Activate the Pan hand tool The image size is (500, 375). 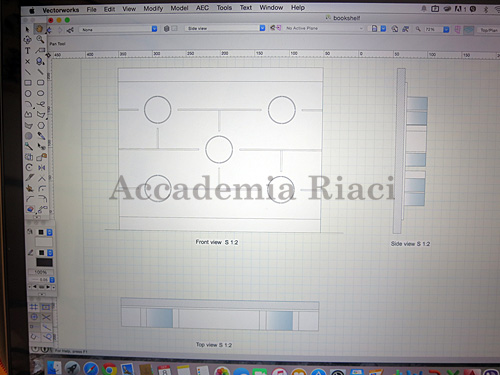click(39, 29)
